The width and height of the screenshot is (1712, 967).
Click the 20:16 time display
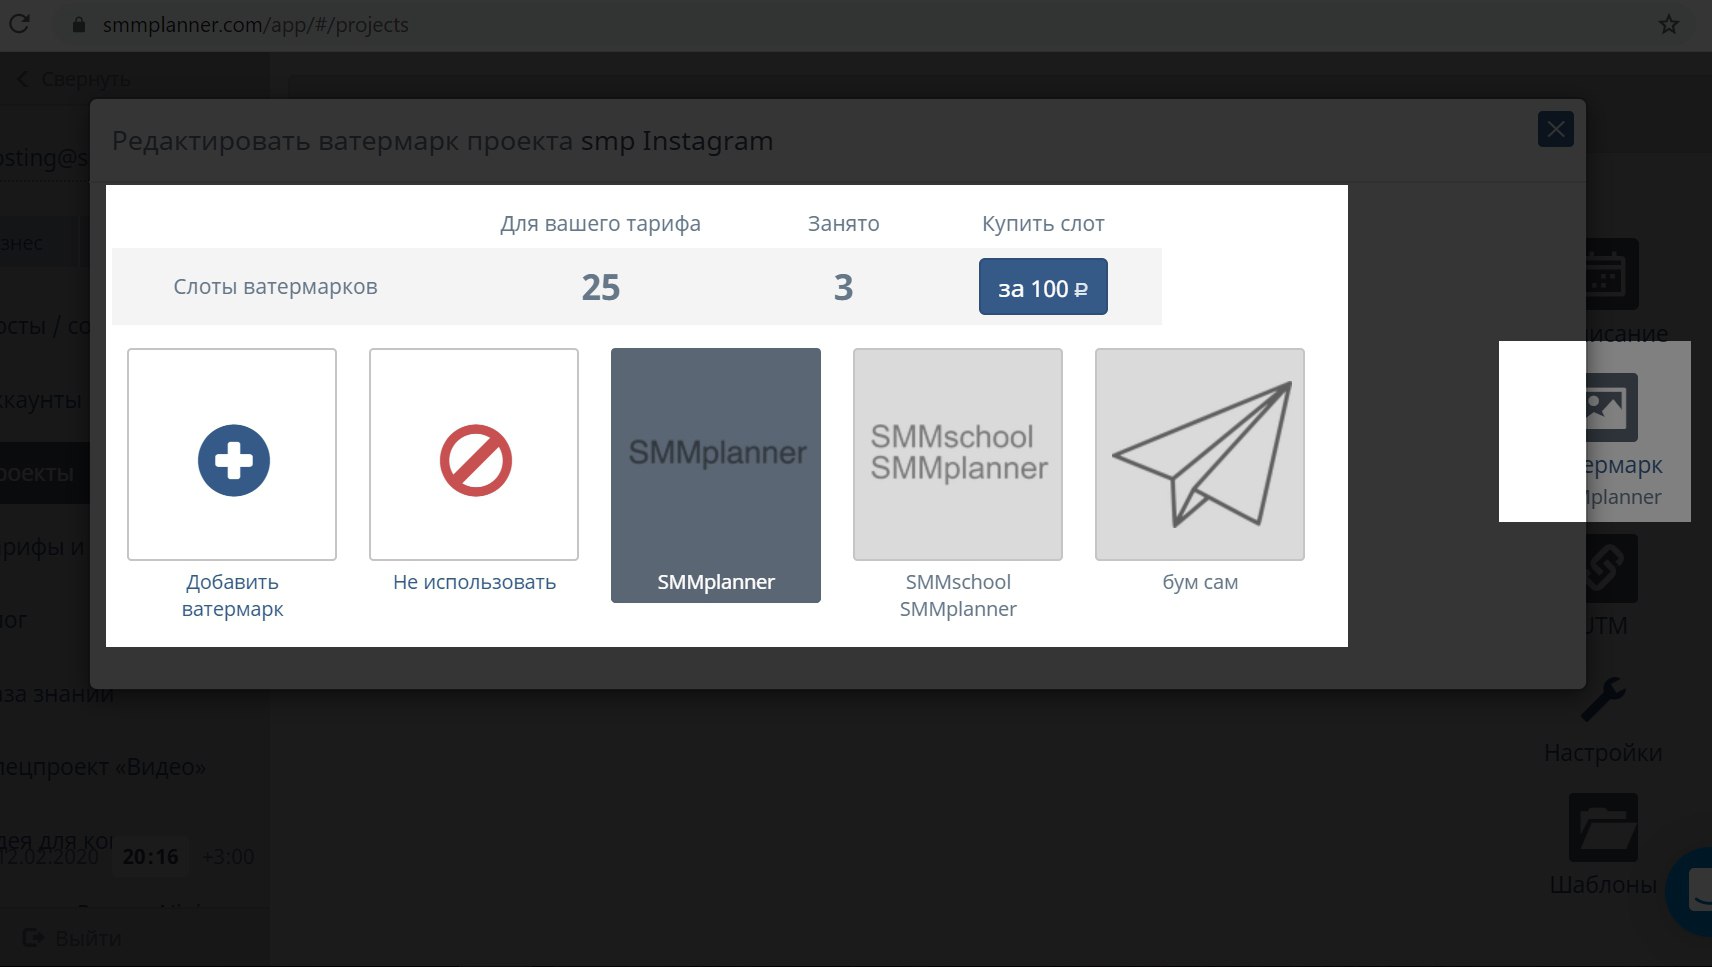pos(150,857)
